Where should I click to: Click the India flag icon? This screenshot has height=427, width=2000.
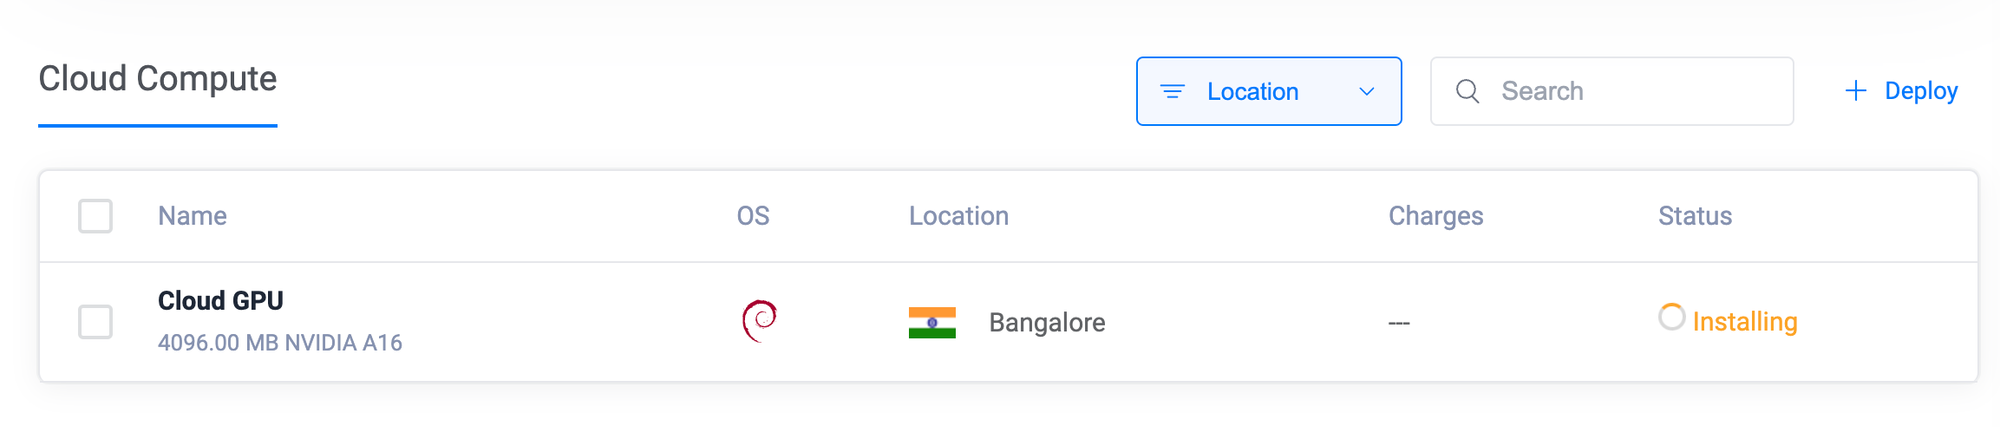tap(932, 322)
